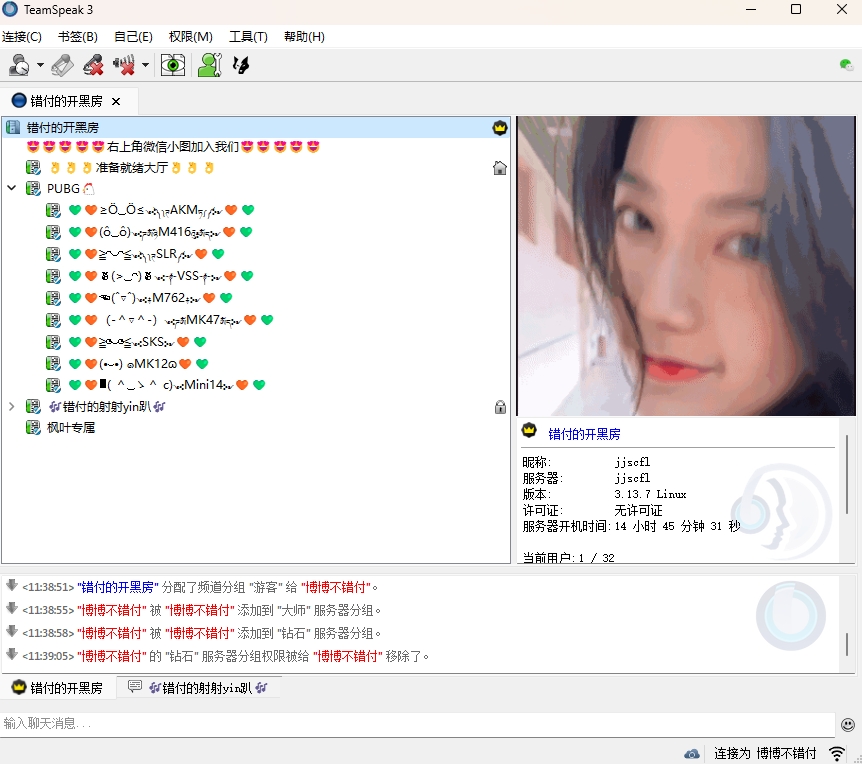Image resolution: width=862 pixels, height=764 pixels.
Task: Click the emoticon smiley button
Action: point(848,724)
